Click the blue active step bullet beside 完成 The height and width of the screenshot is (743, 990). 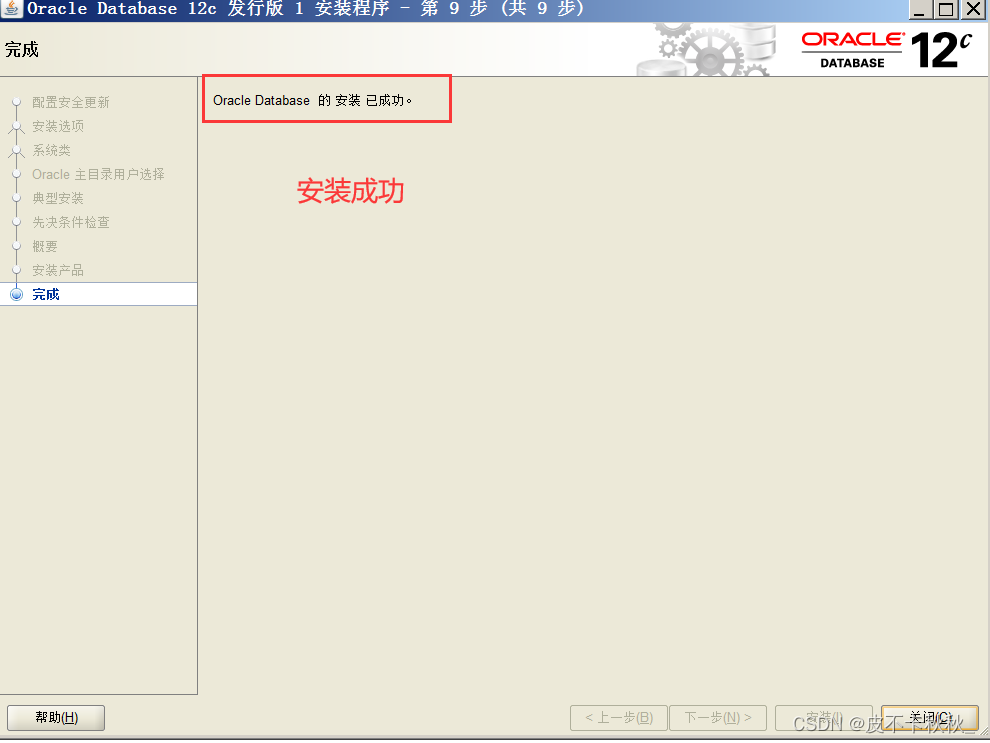(x=17, y=294)
